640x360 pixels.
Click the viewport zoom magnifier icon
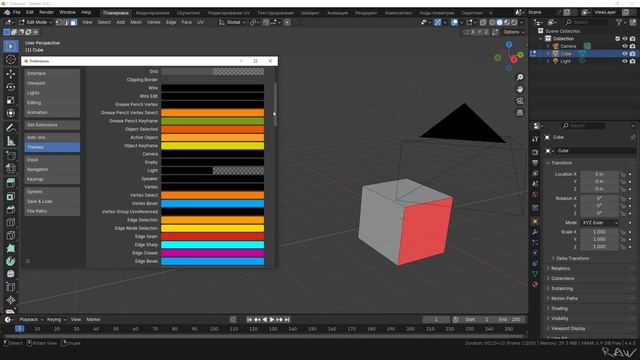tap(520, 77)
